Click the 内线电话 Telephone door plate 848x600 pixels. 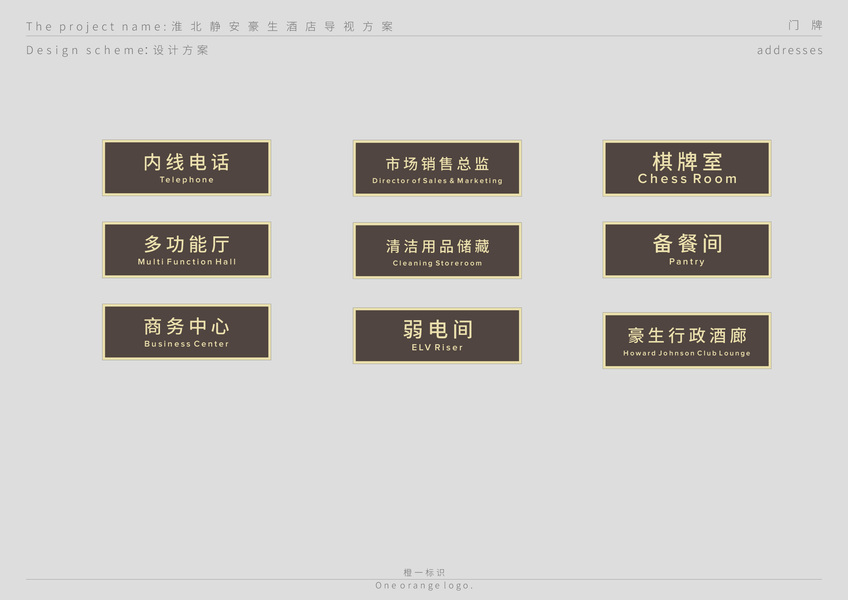click(187, 168)
